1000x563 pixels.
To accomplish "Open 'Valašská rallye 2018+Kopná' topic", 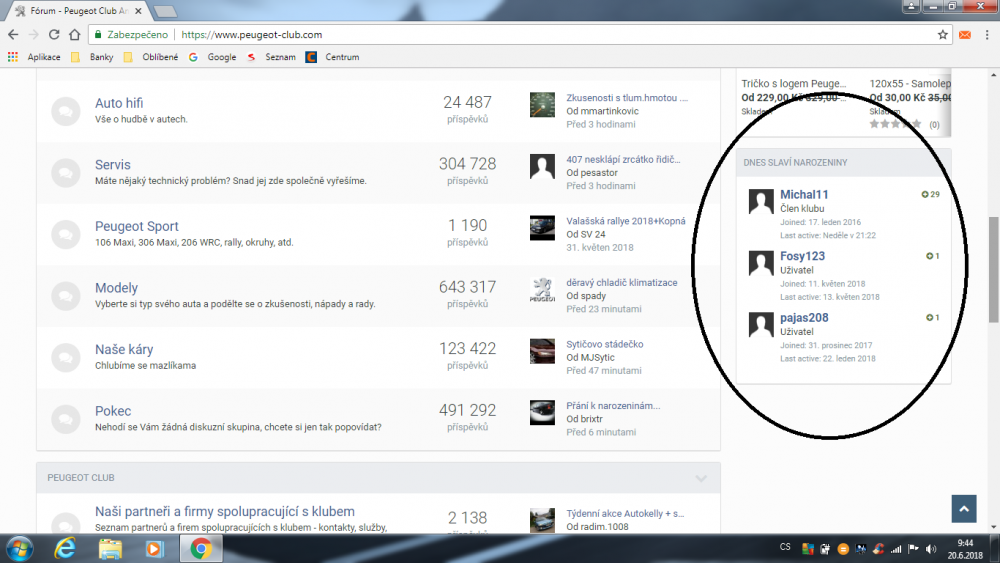I will pyautogui.click(x=626, y=221).
